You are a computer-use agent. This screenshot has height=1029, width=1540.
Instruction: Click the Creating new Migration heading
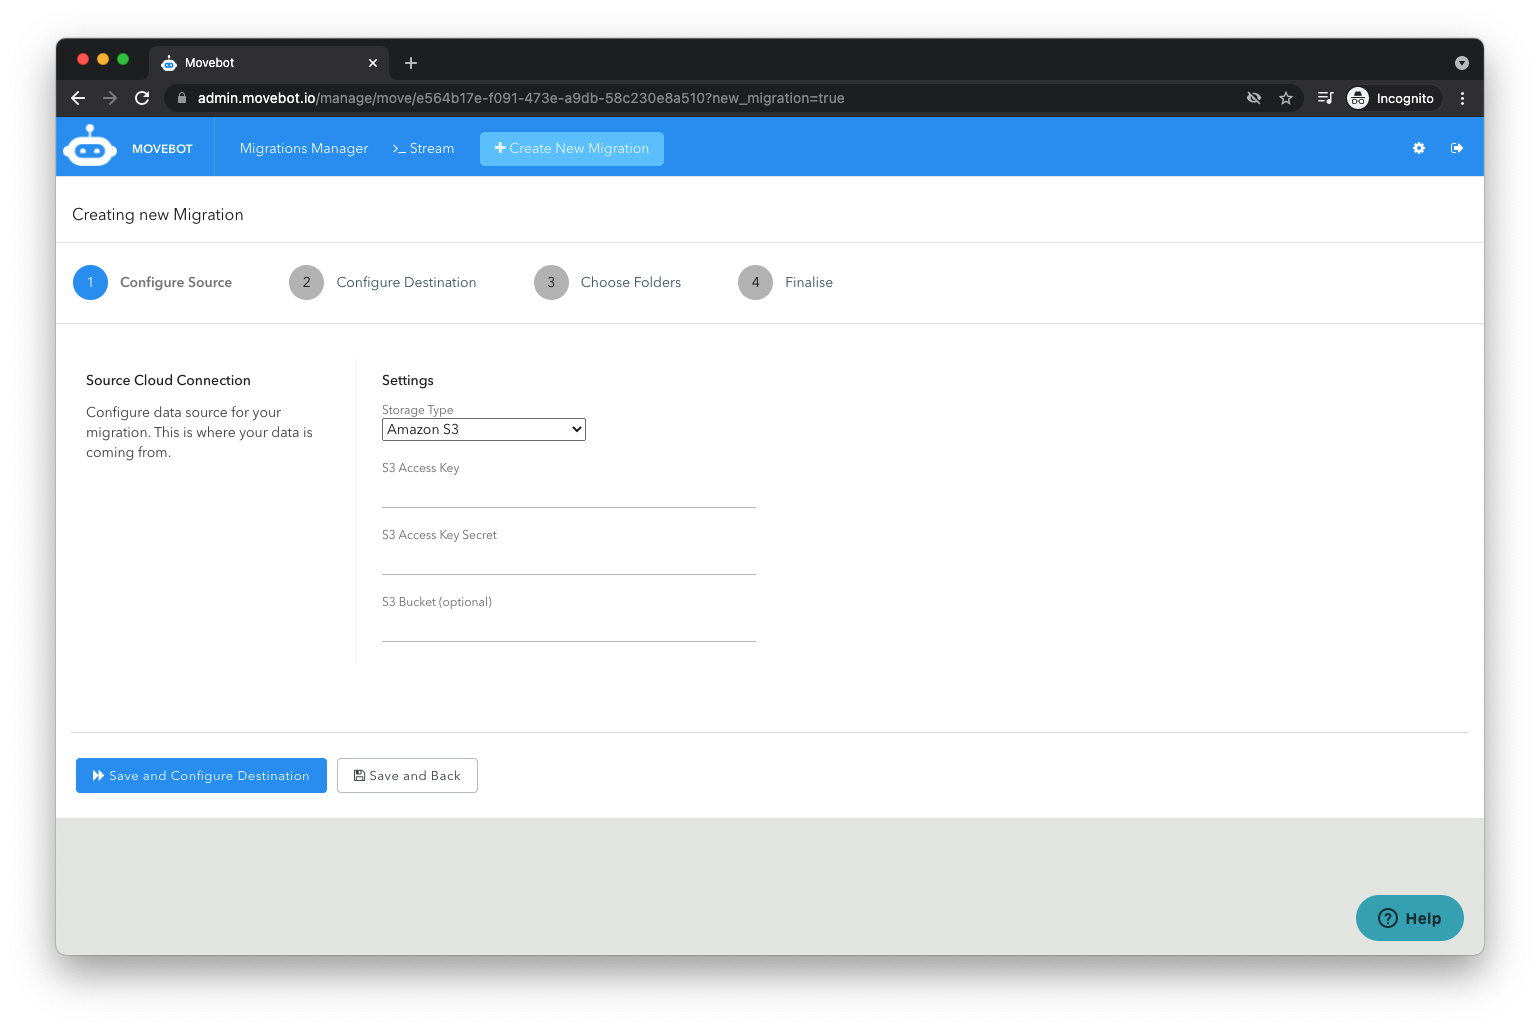158,215
